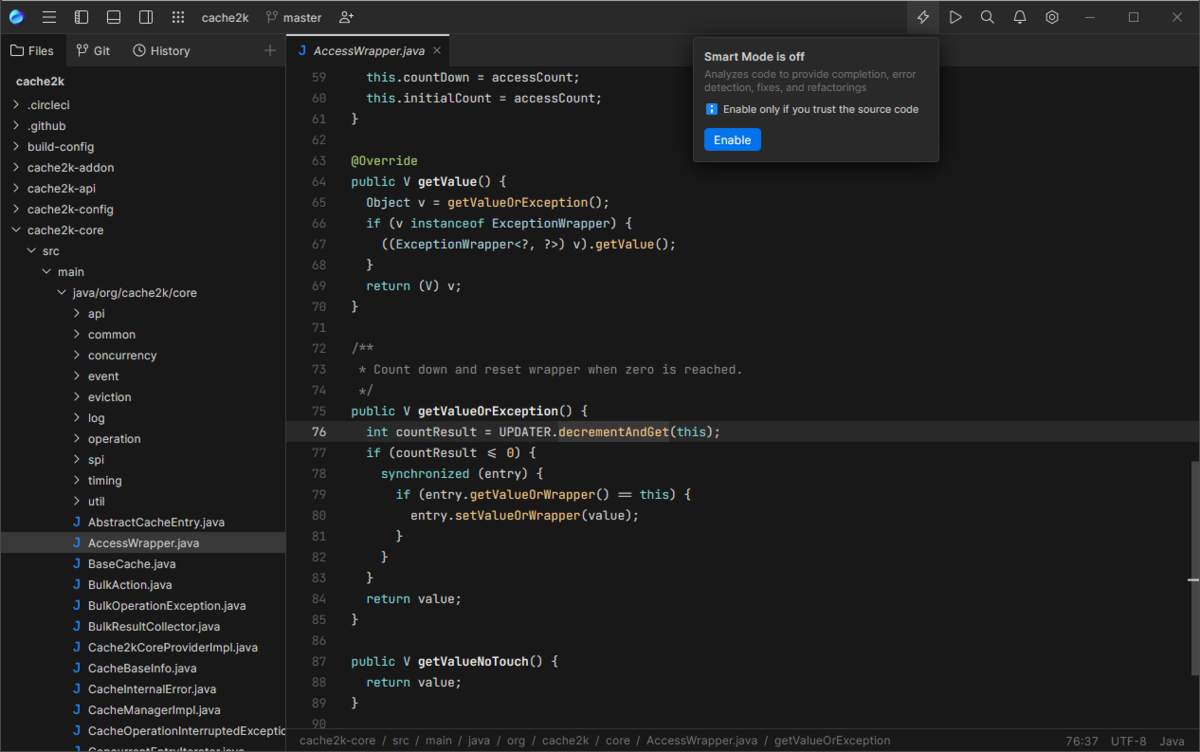Click the Smart Mode lightning icon
This screenshot has height=752, width=1200.
[x=923, y=17]
